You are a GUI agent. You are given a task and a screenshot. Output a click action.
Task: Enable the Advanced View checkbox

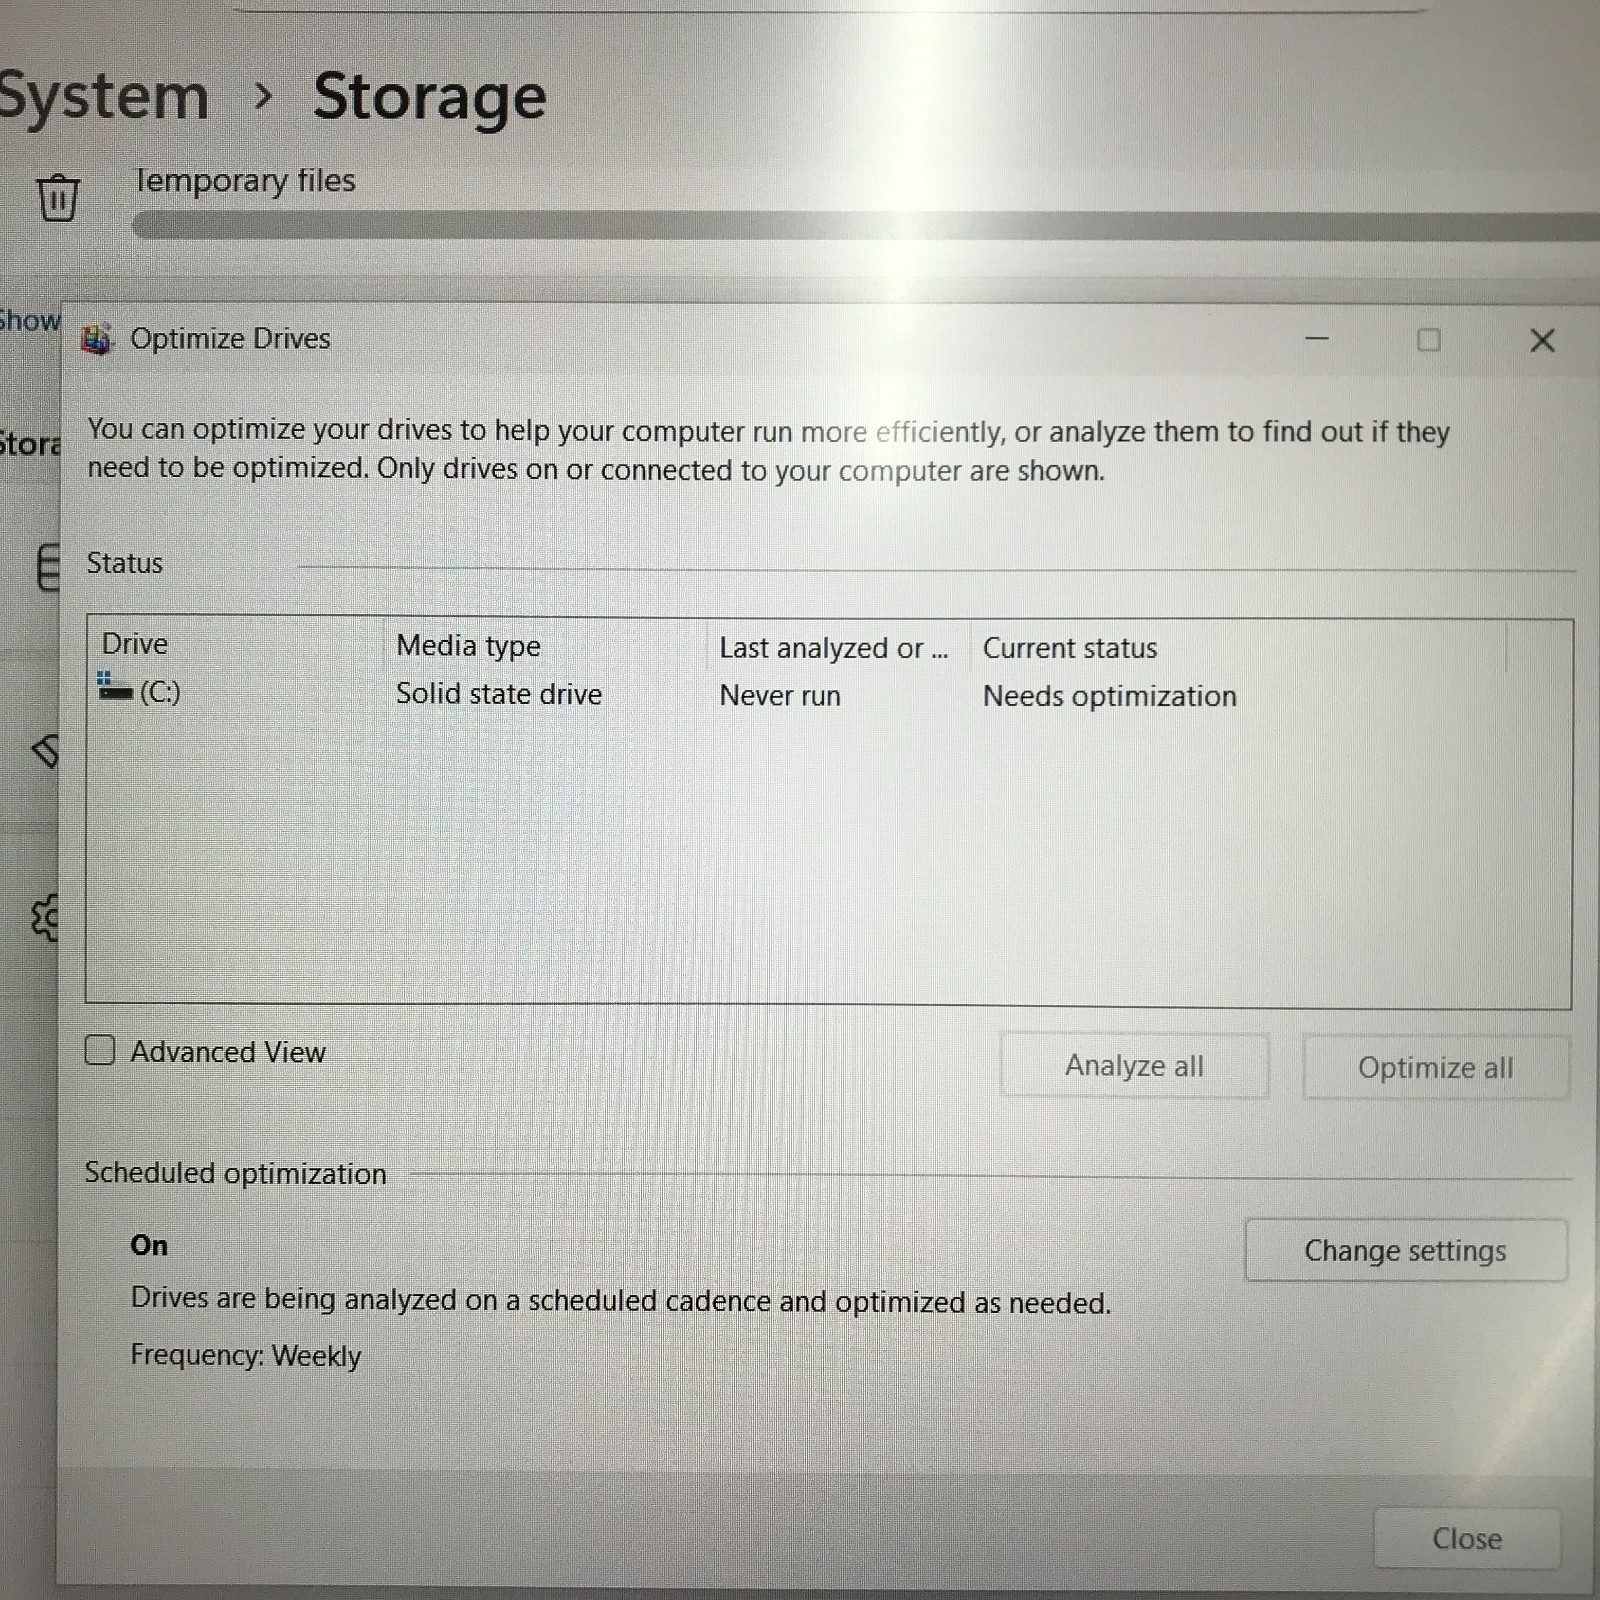(x=100, y=1050)
